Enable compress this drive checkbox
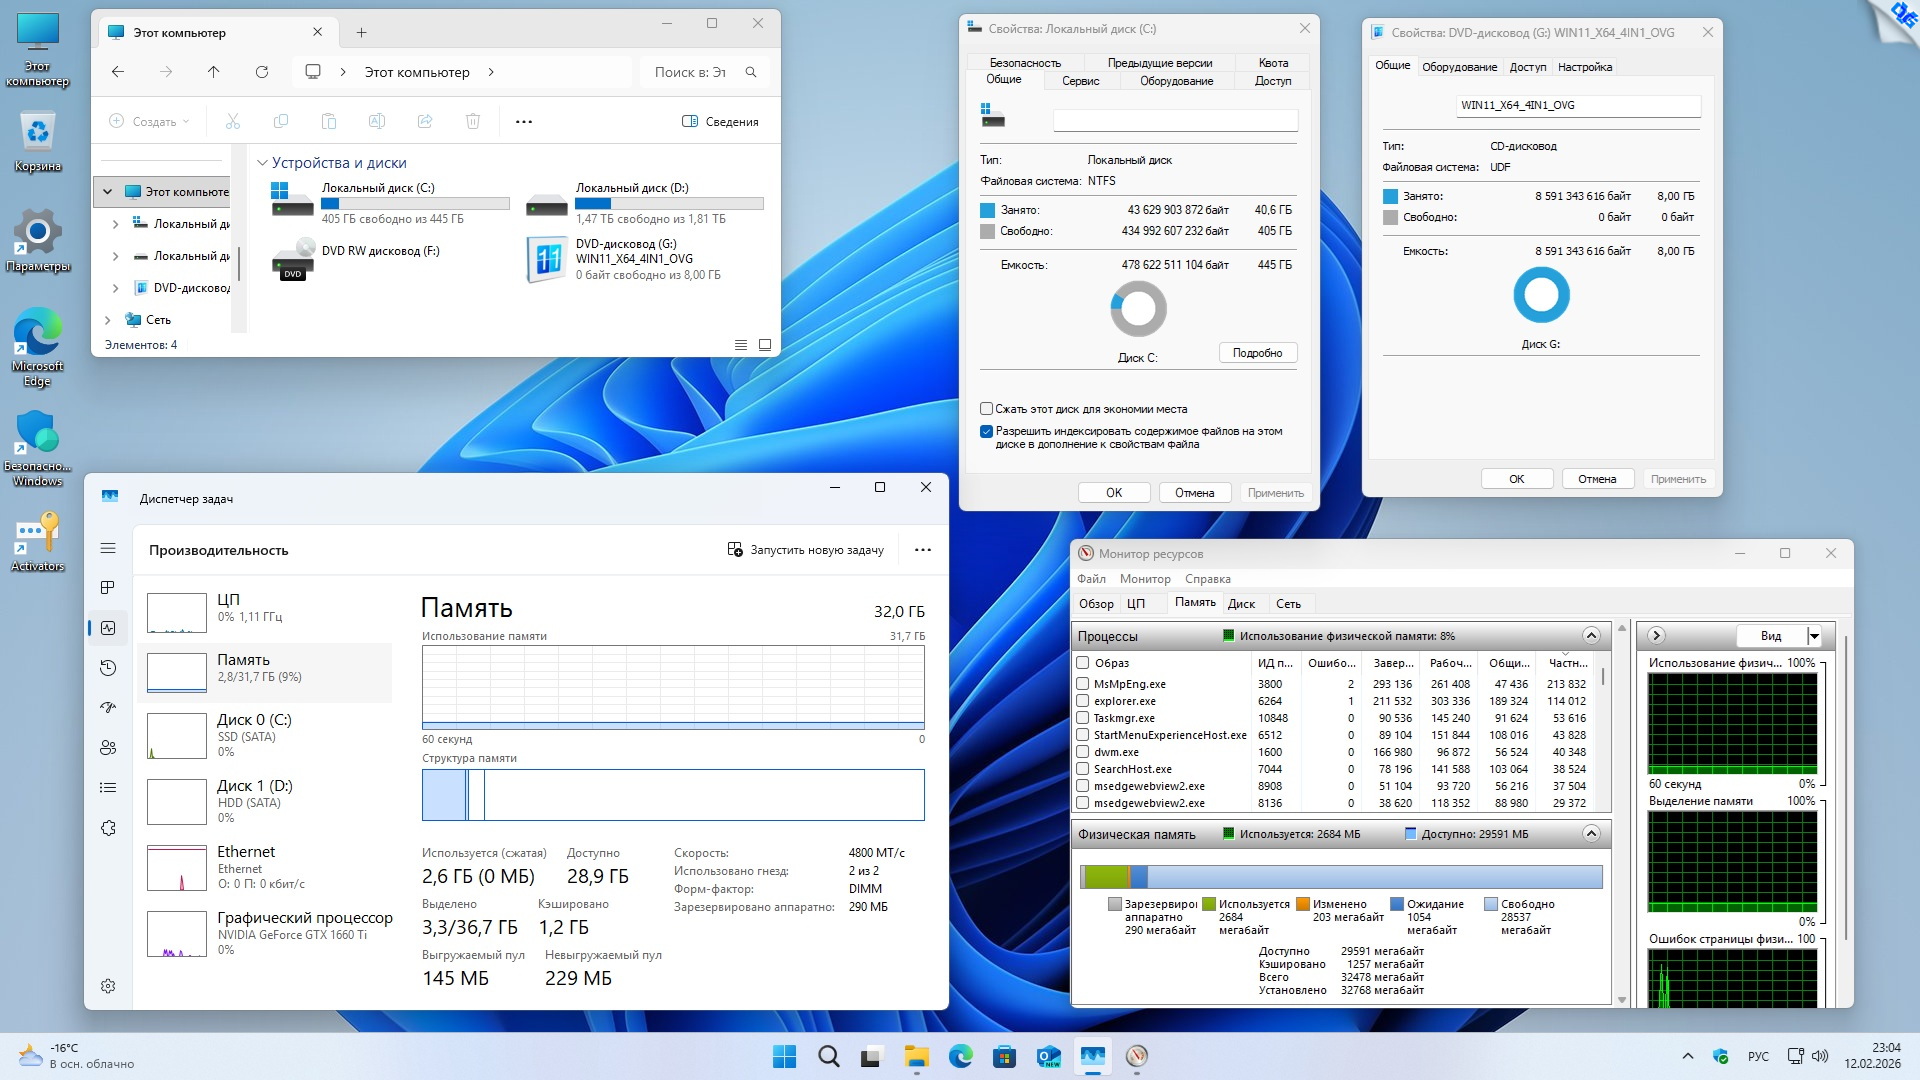This screenshot has height=1080, width=1920. coord(987,409)
